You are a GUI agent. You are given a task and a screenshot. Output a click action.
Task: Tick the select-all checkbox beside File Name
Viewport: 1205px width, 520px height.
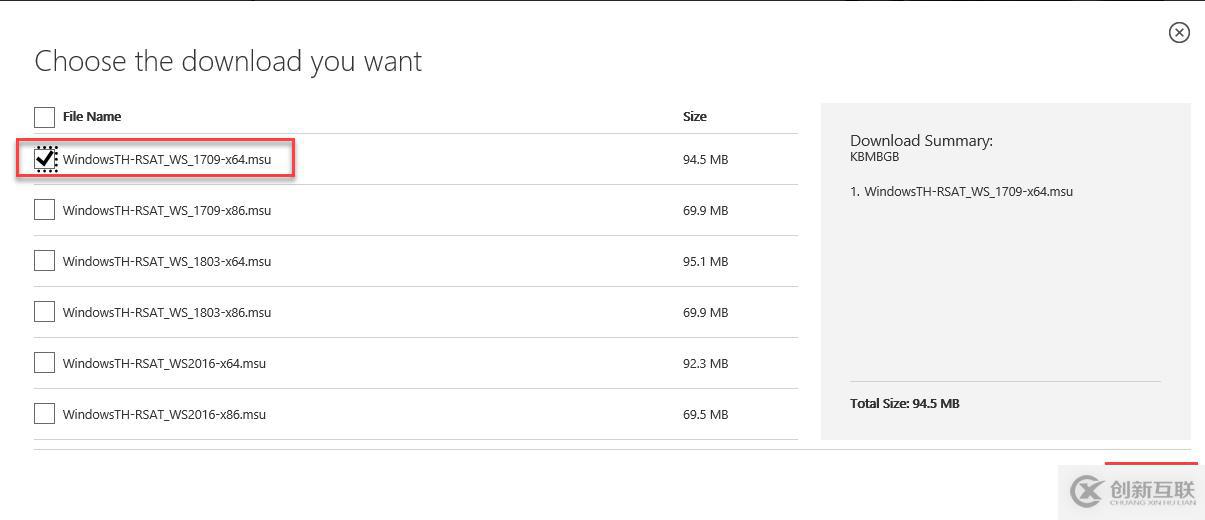44,117
